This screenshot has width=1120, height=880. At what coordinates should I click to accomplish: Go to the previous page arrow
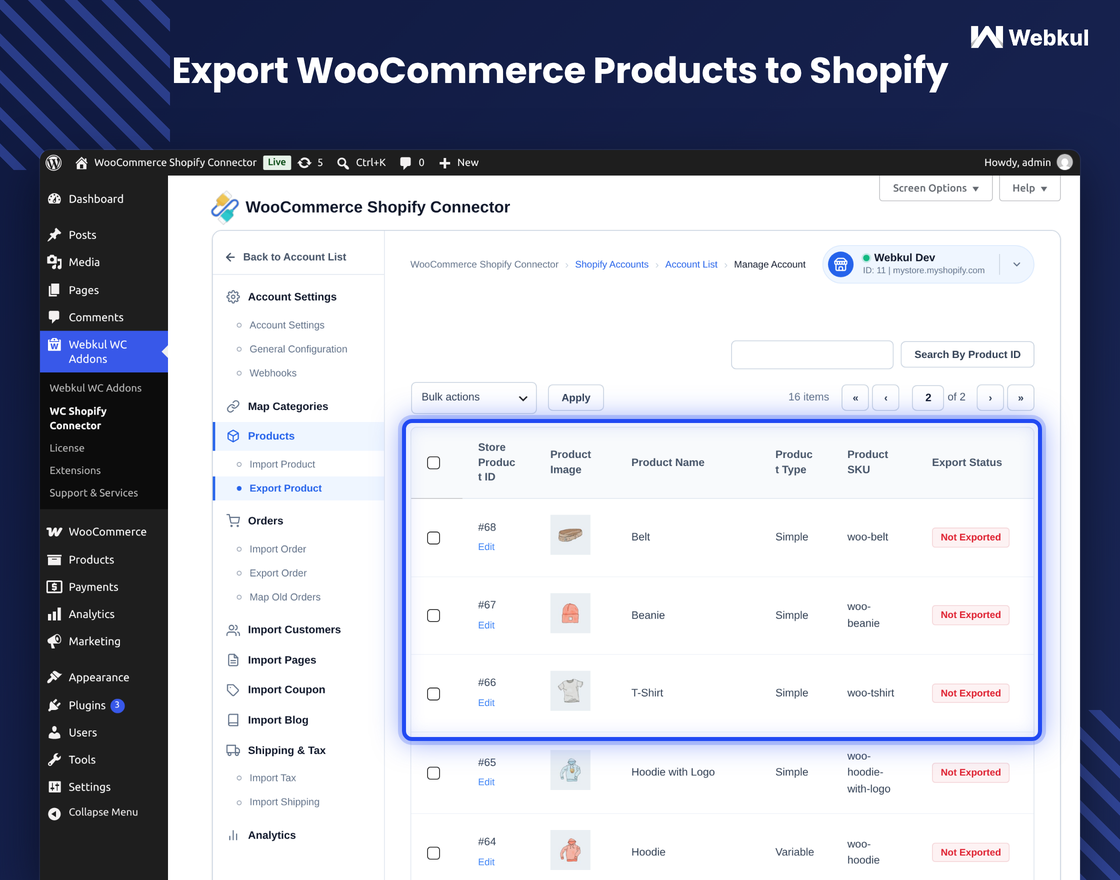(x=886, y=398)
